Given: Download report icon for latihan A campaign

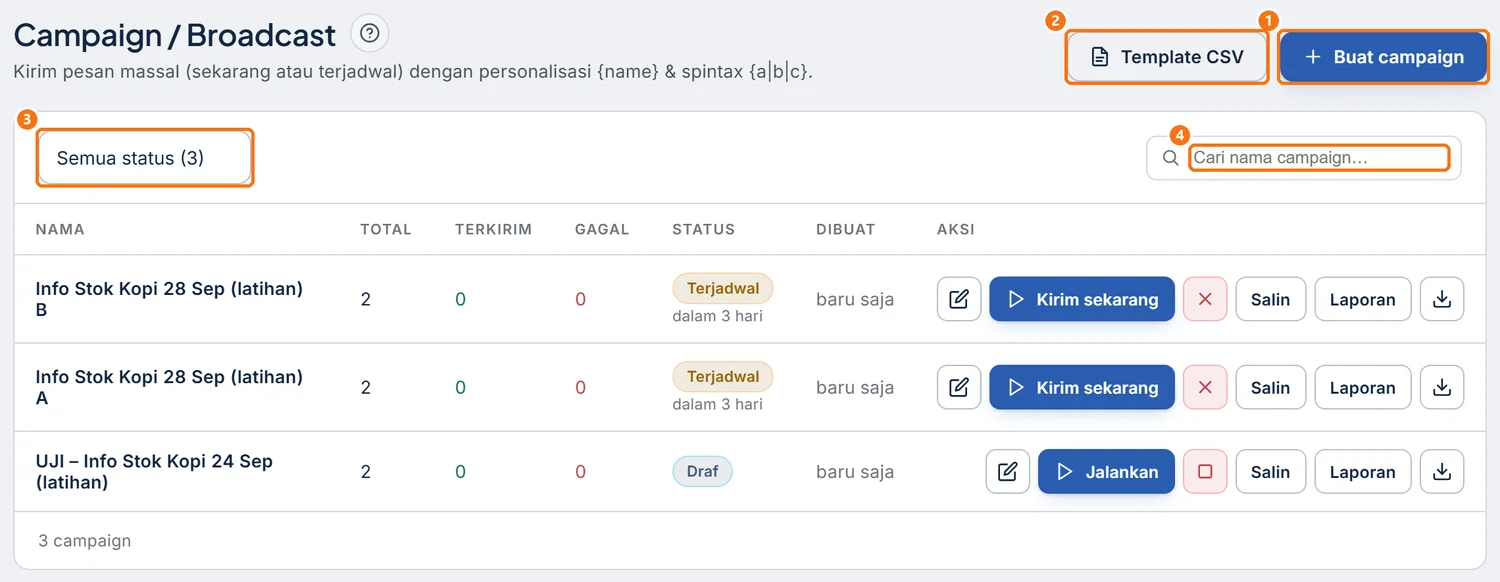Looking at the screenshot, I should 1441,387.
